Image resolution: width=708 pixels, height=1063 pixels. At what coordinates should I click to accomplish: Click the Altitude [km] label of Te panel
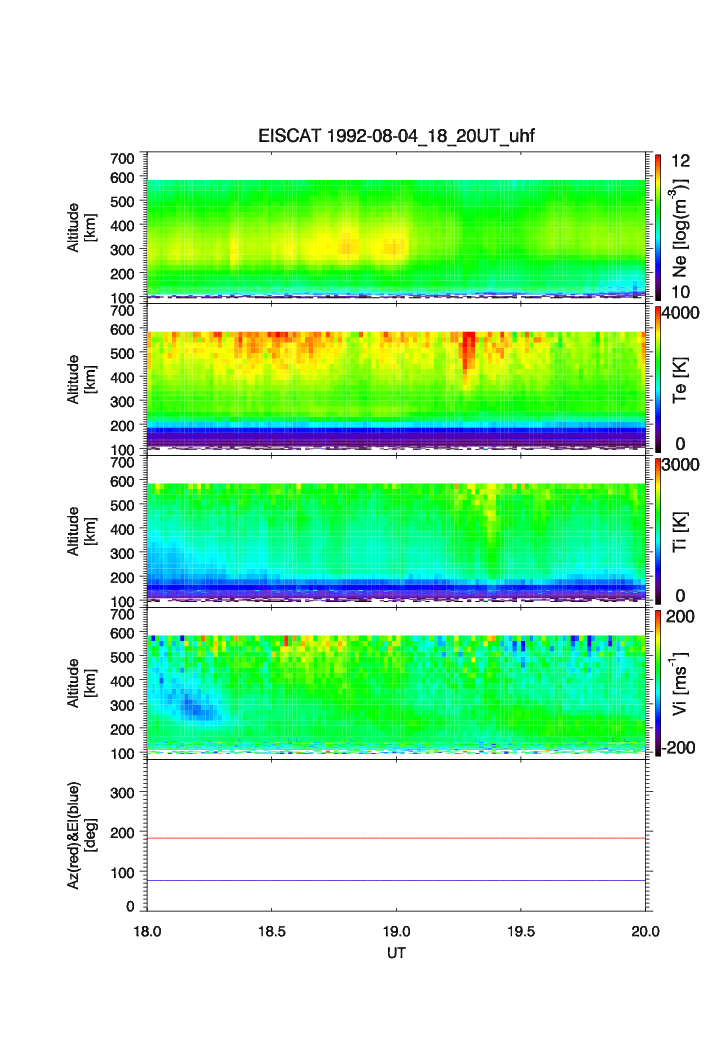pyautogui.click(x=81, y=380)
